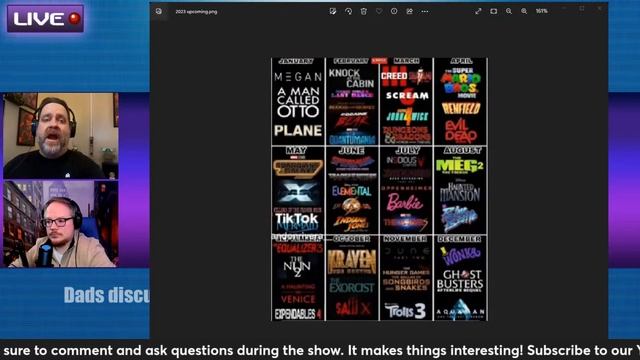
Task: Click the WONKA logo in December
Action: click(461, 257)
